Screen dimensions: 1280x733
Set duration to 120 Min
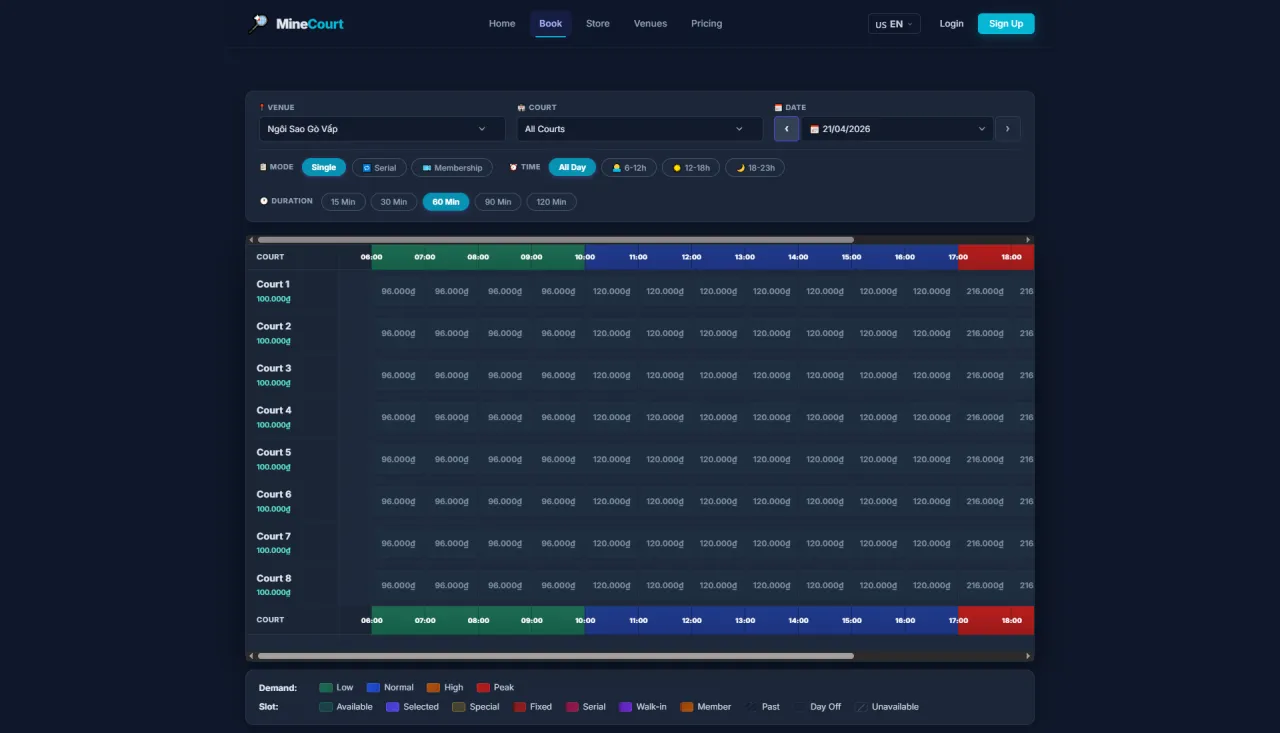click(552, 202)
